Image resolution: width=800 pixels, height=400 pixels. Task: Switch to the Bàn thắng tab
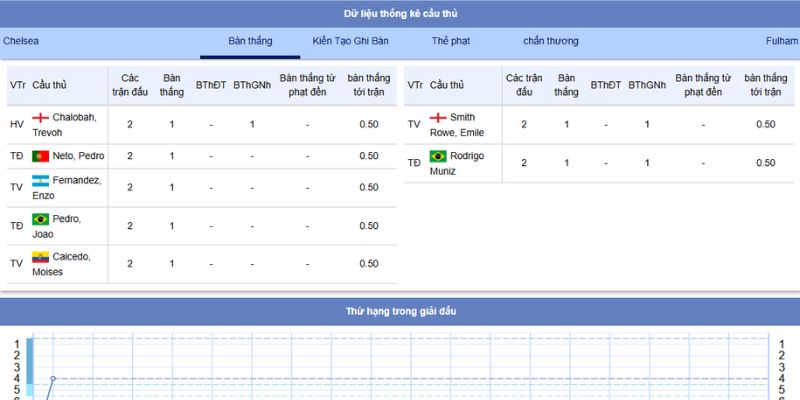pyautogui.click(x=250, y=41)
